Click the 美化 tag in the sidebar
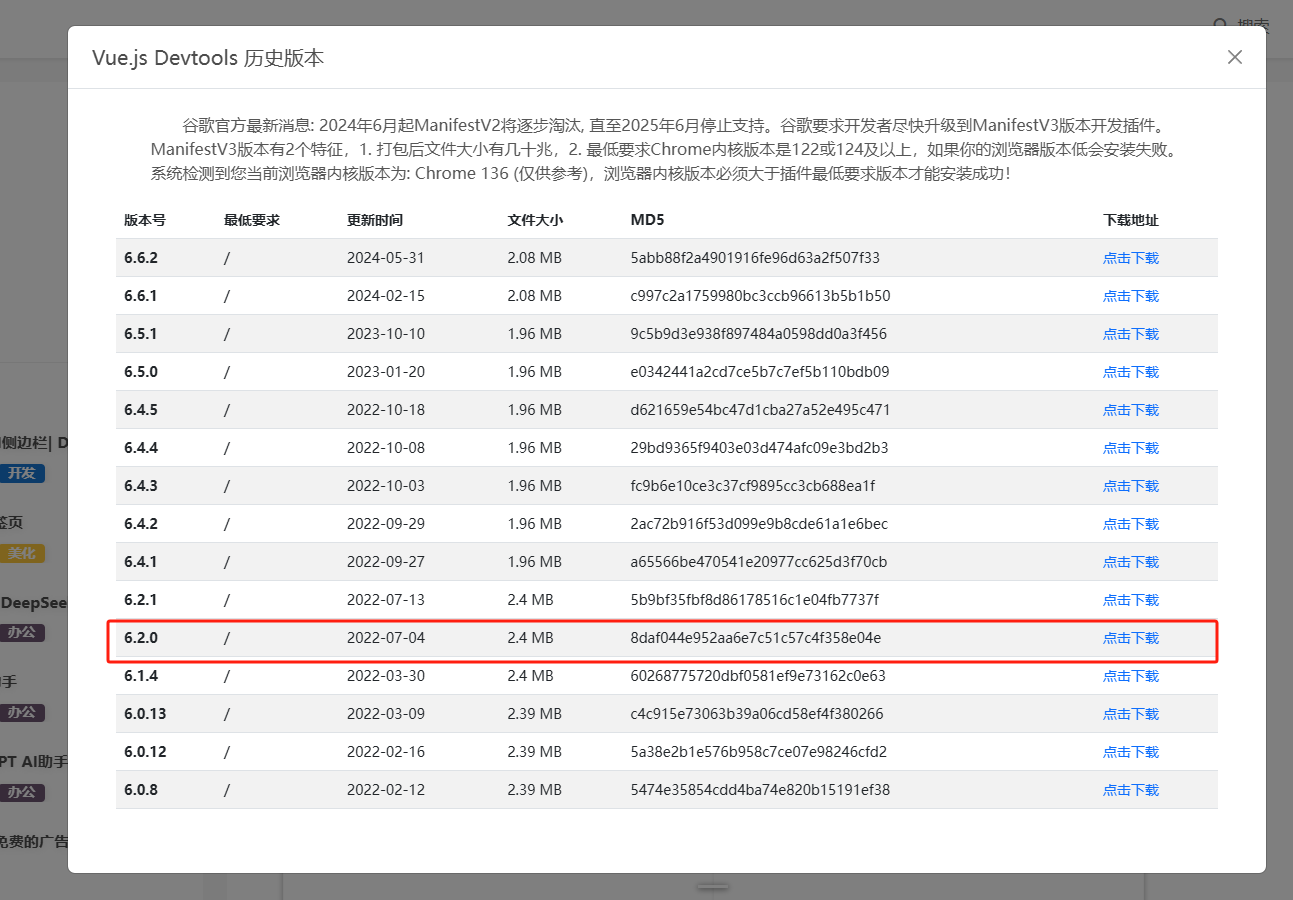Viewport: 1293px width, 900px height. click(22, 553)
